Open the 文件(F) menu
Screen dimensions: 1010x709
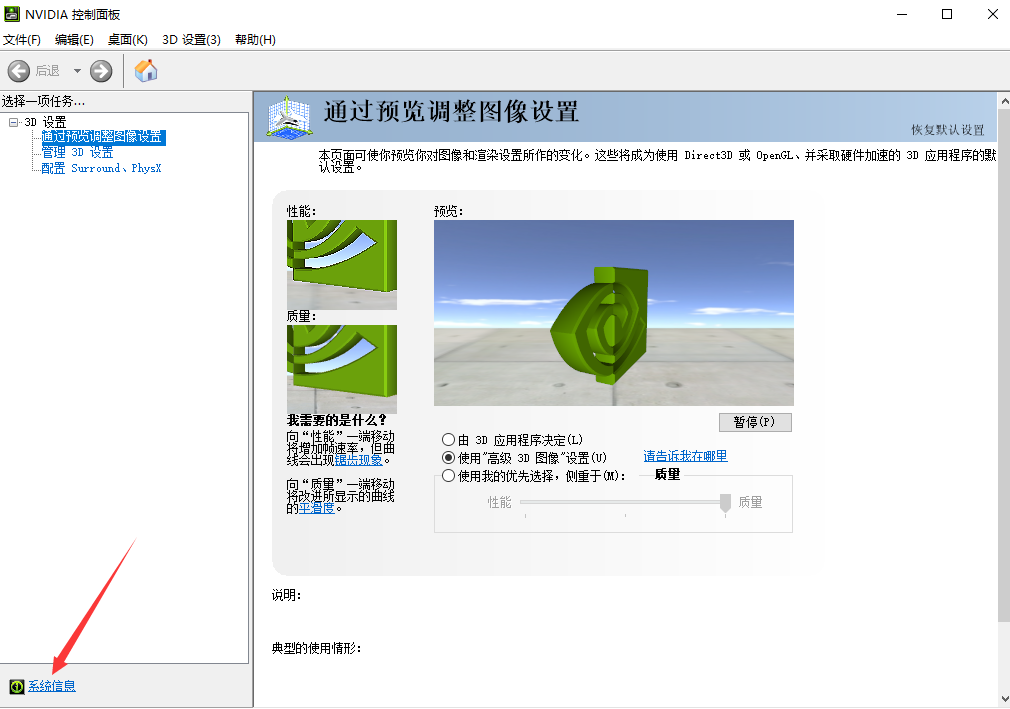22,40
